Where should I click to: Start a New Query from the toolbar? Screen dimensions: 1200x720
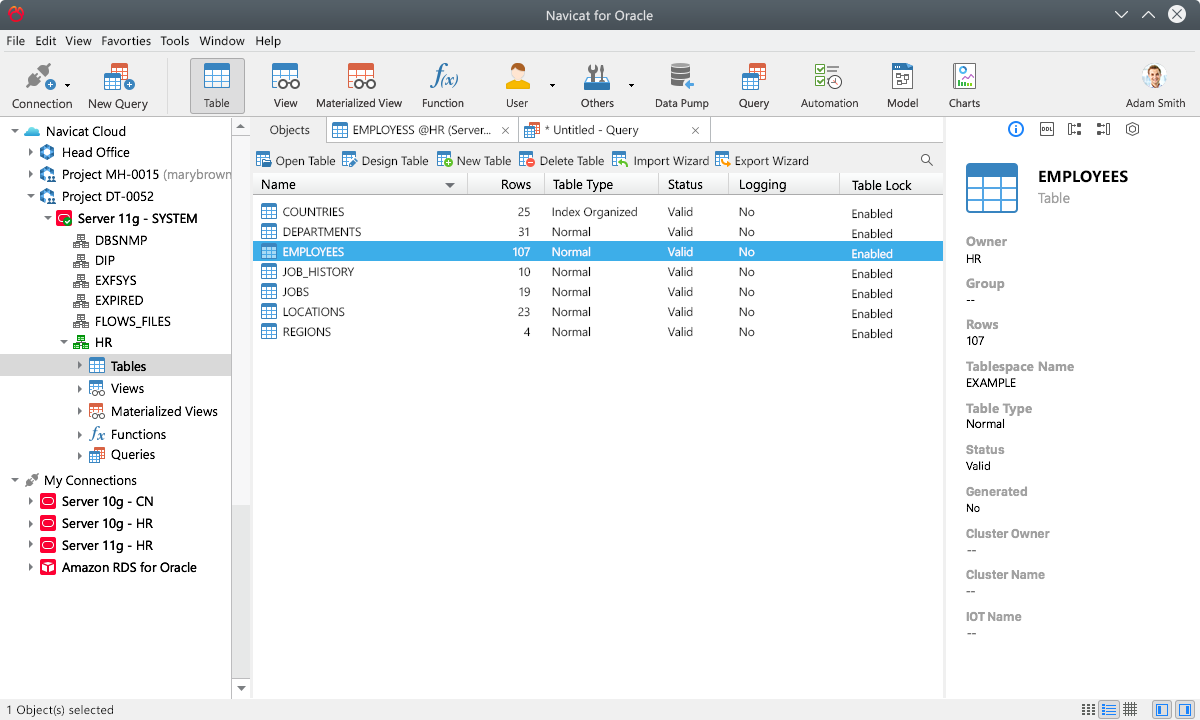118,85
